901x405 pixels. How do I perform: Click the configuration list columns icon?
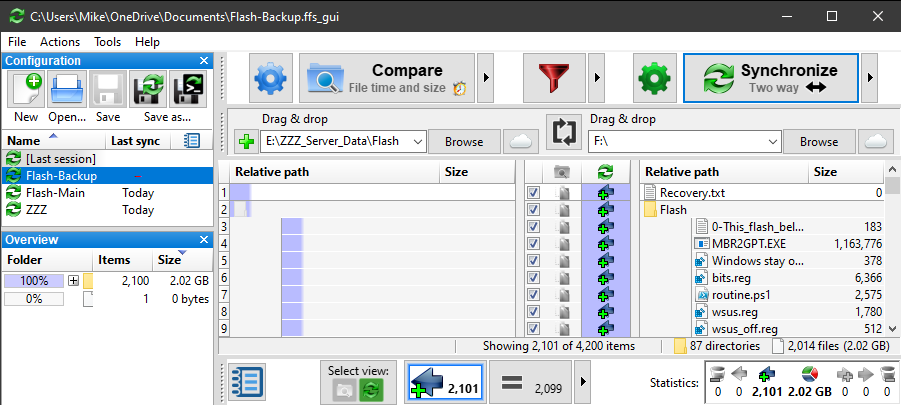(x=191, y=141)
